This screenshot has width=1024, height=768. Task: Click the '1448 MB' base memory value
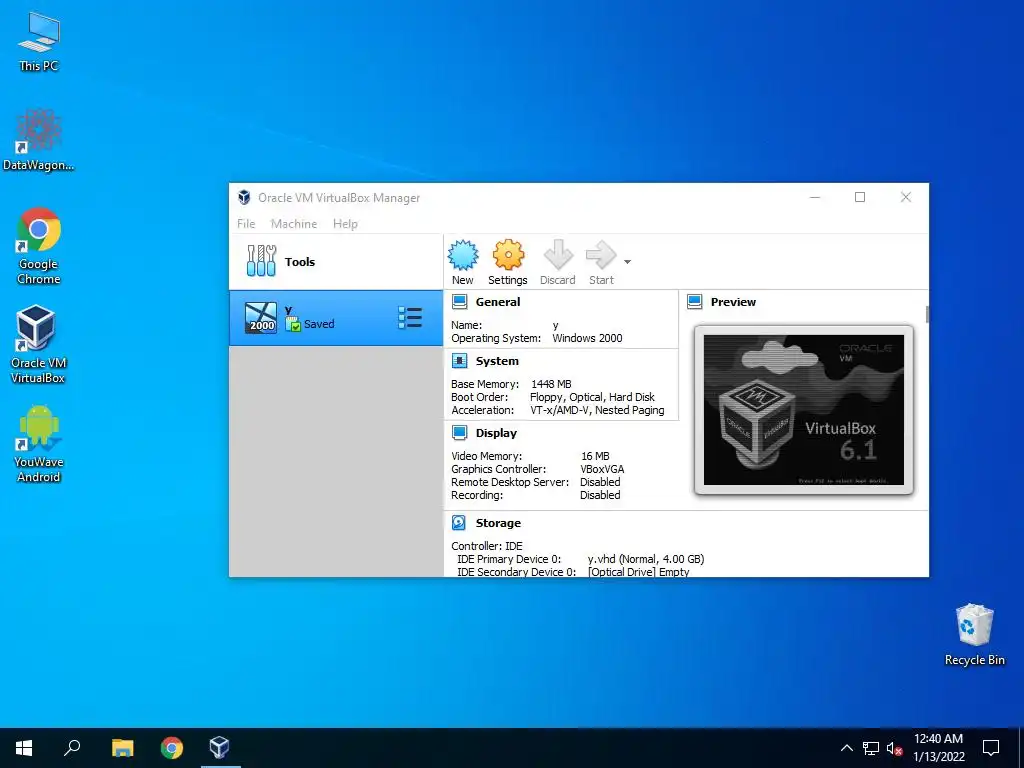(x=551, y=384)
